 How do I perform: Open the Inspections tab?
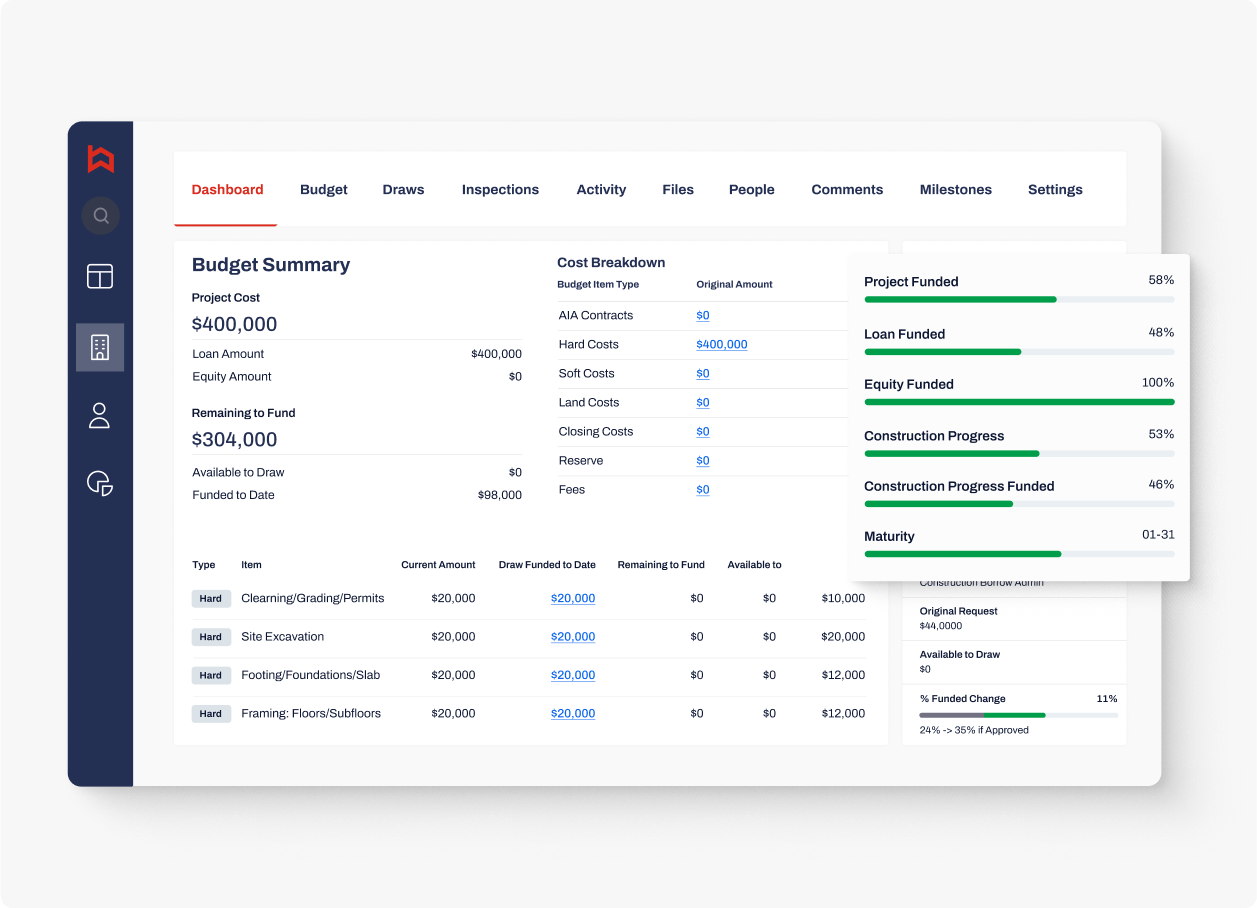[500, 189]
